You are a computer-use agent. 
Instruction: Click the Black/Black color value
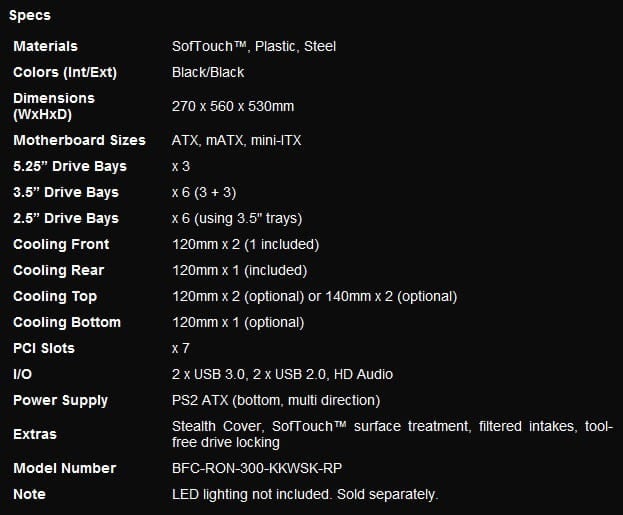[208, 72]
